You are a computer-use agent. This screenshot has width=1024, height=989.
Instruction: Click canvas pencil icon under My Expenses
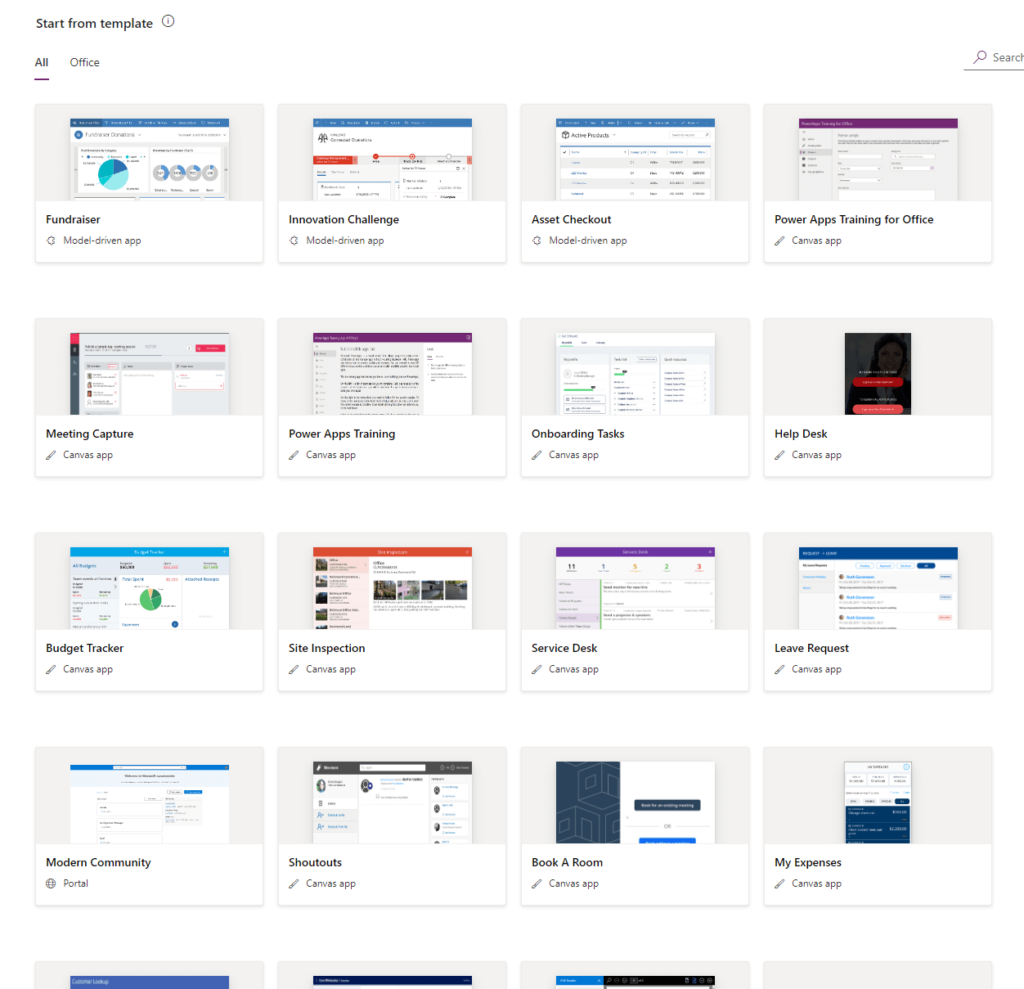[x=780, y=883]
